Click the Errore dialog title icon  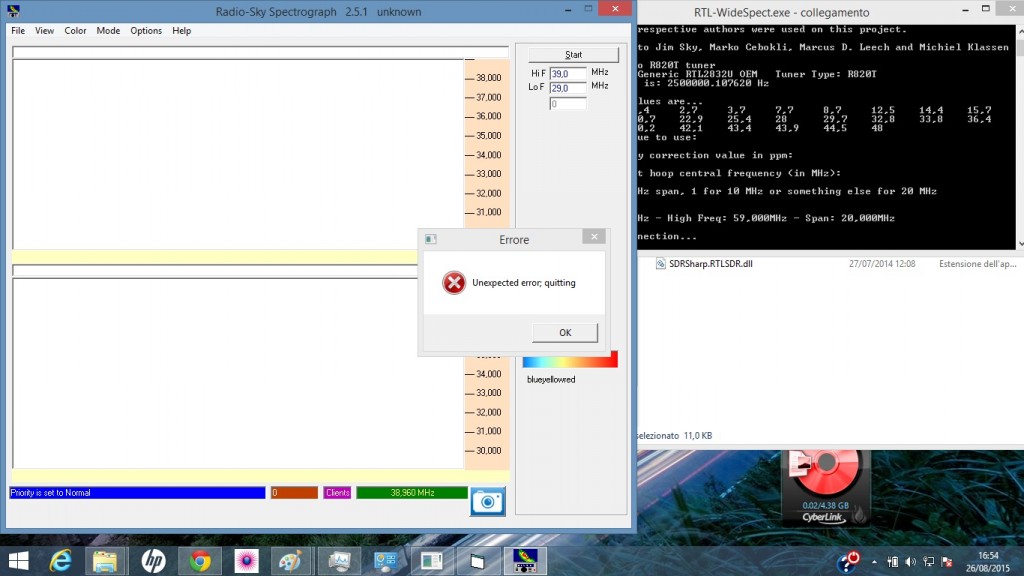(x=430, y=239)
